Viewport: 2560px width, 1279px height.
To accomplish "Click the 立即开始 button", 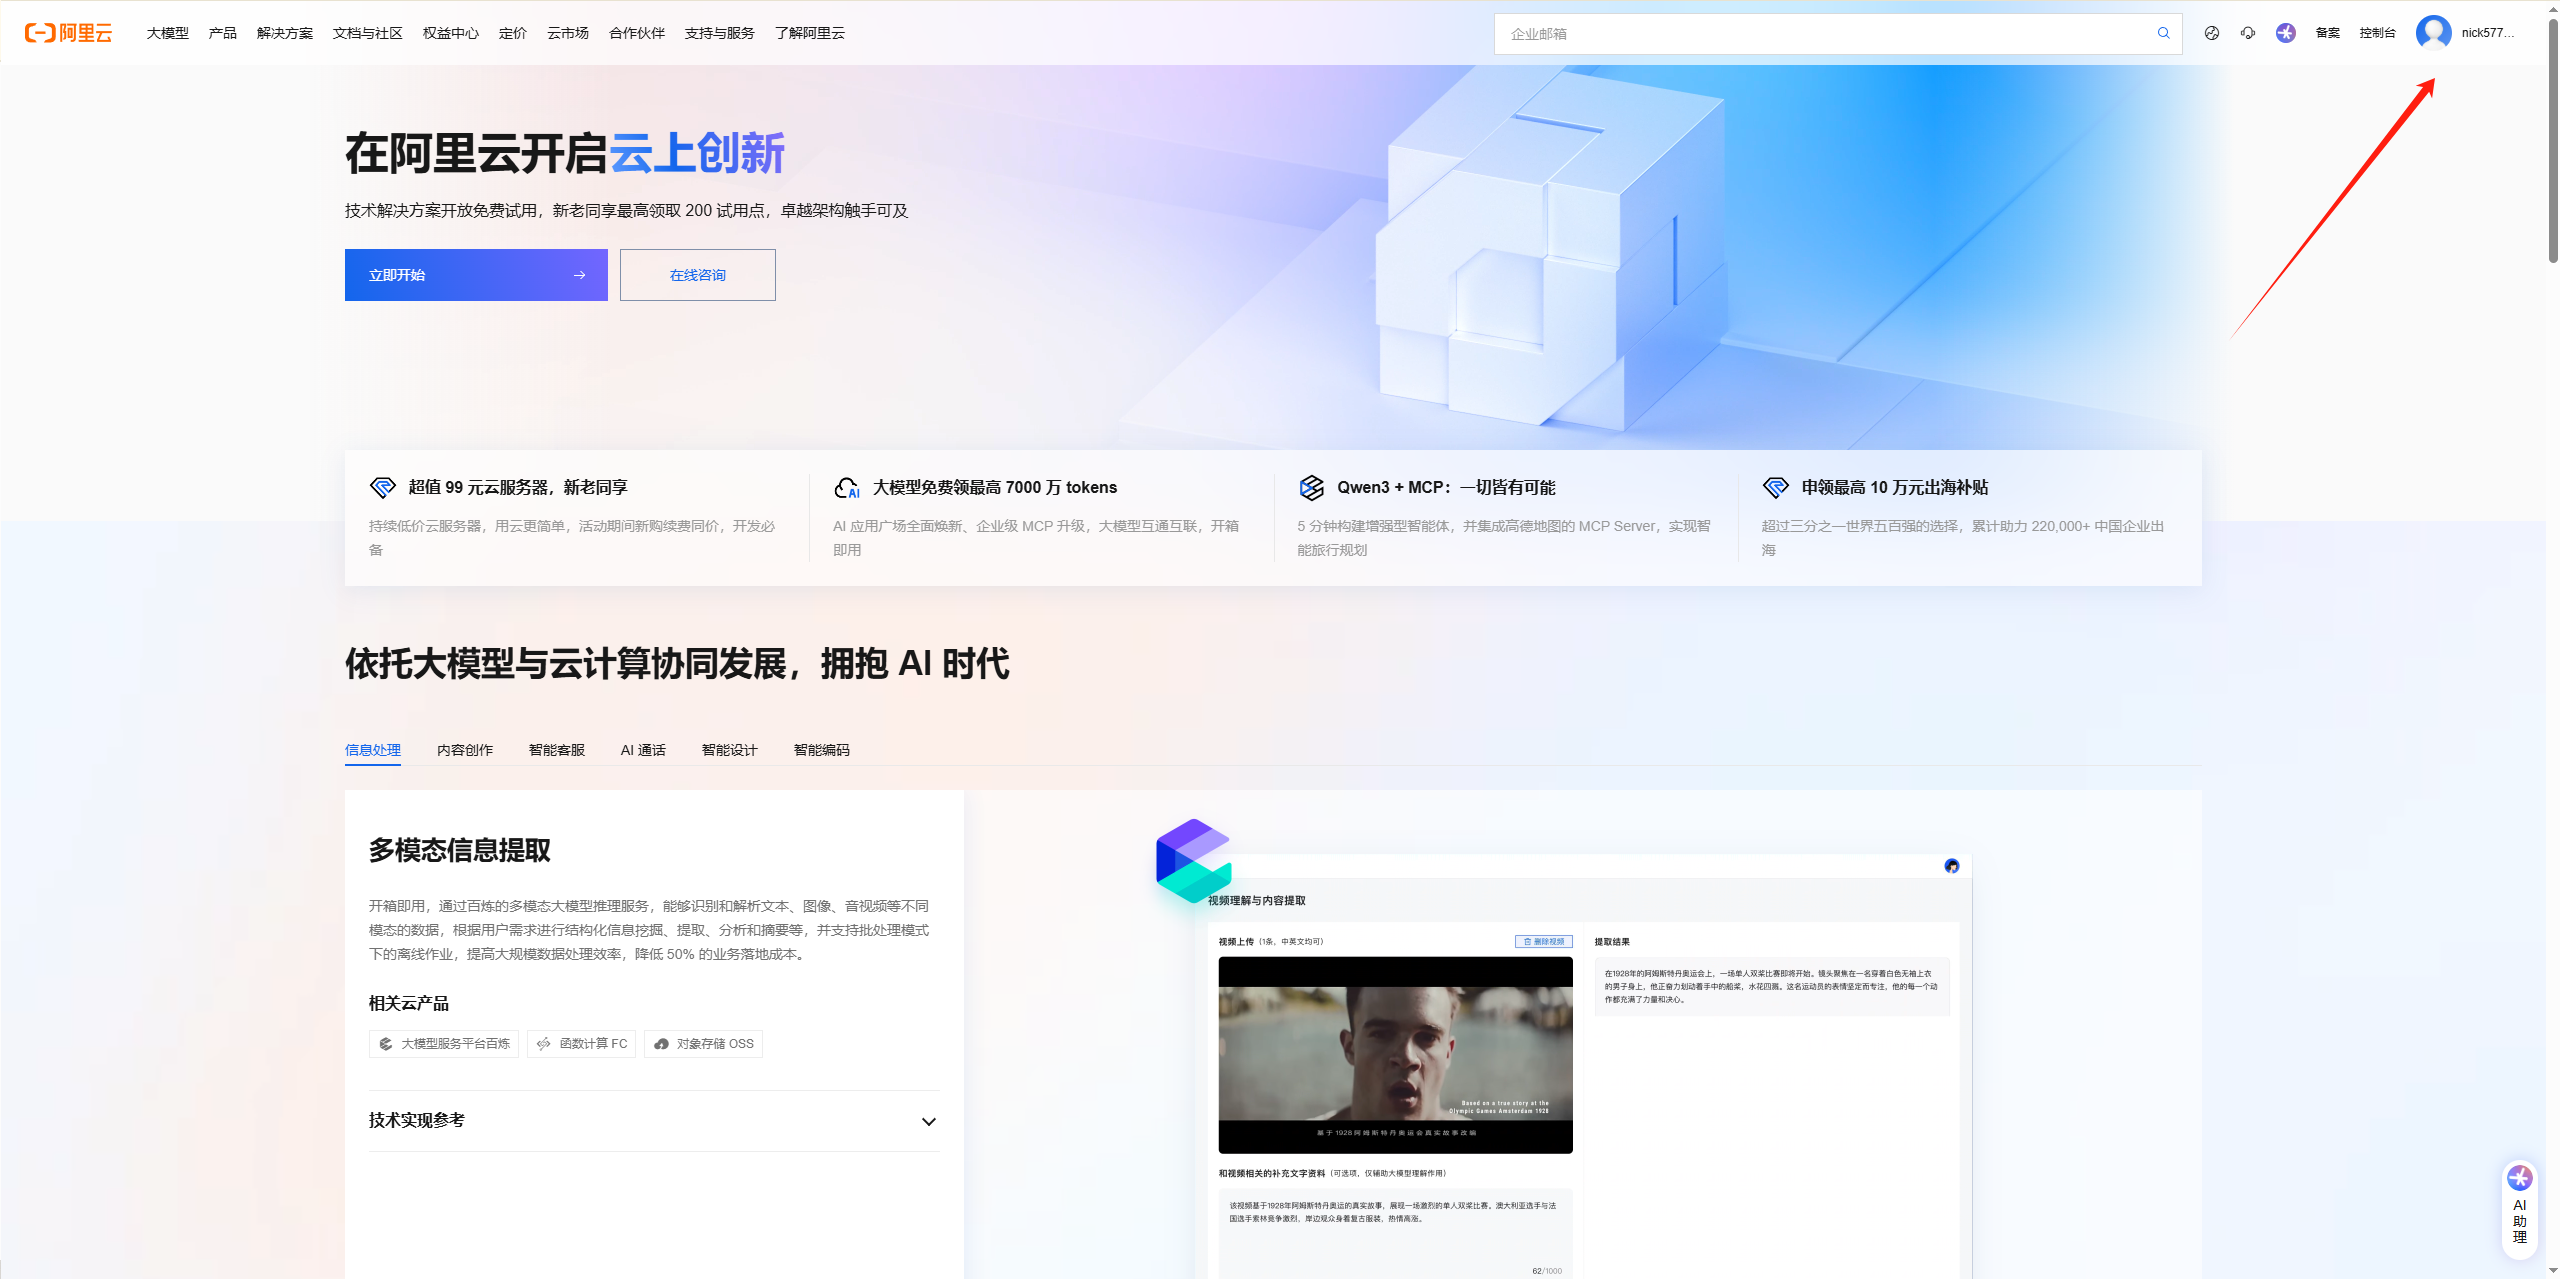I will [475, 274].
